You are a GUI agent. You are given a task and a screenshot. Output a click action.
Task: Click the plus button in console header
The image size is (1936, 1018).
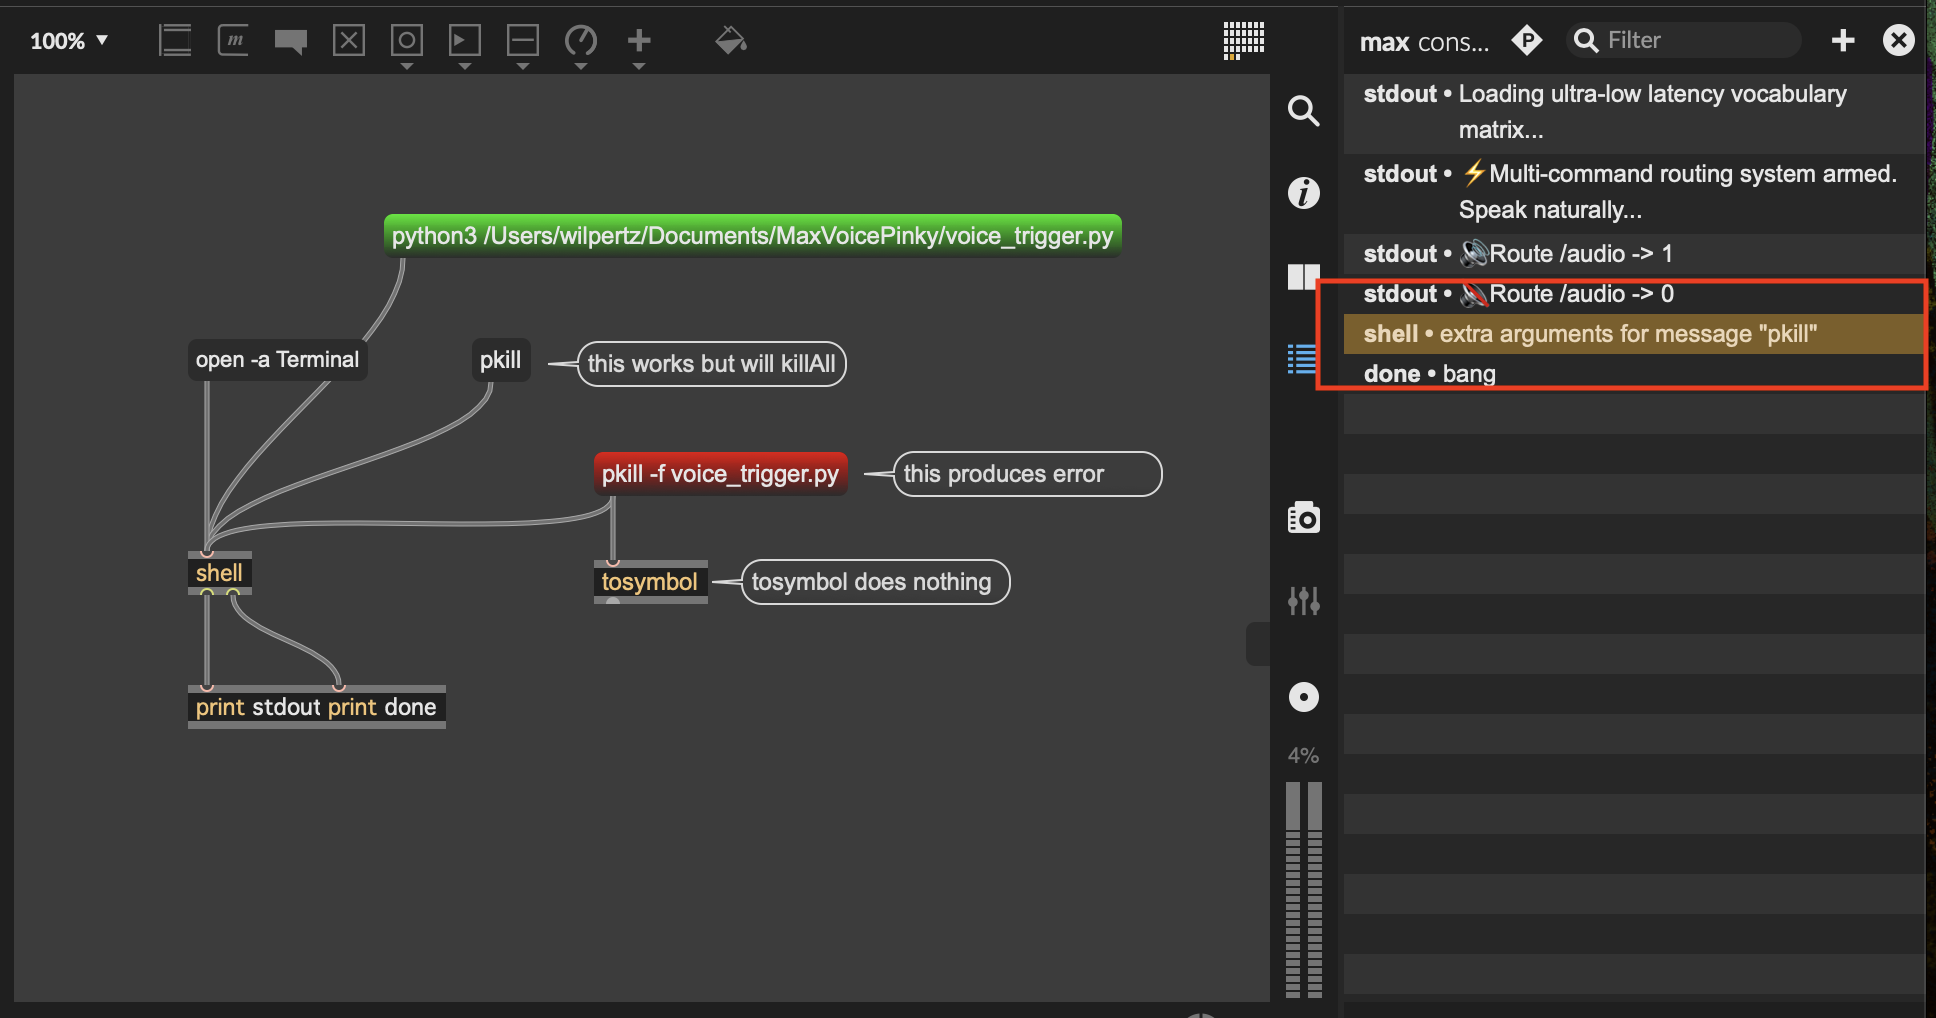pyautogui.click(x=1843, y=40)
